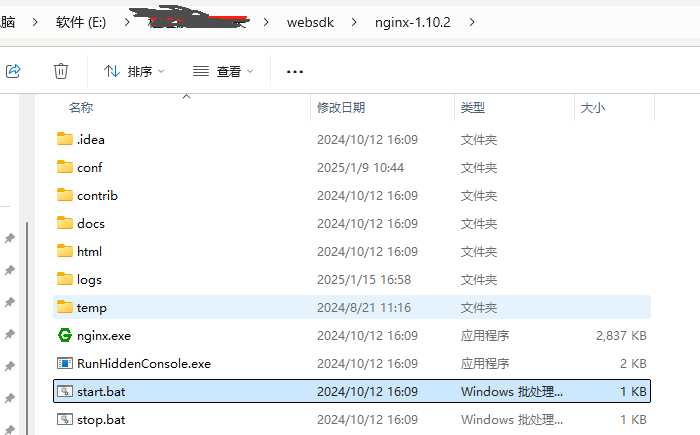
Task: Click the Share icon in toolbar
Action: click(x=13, y=71)
